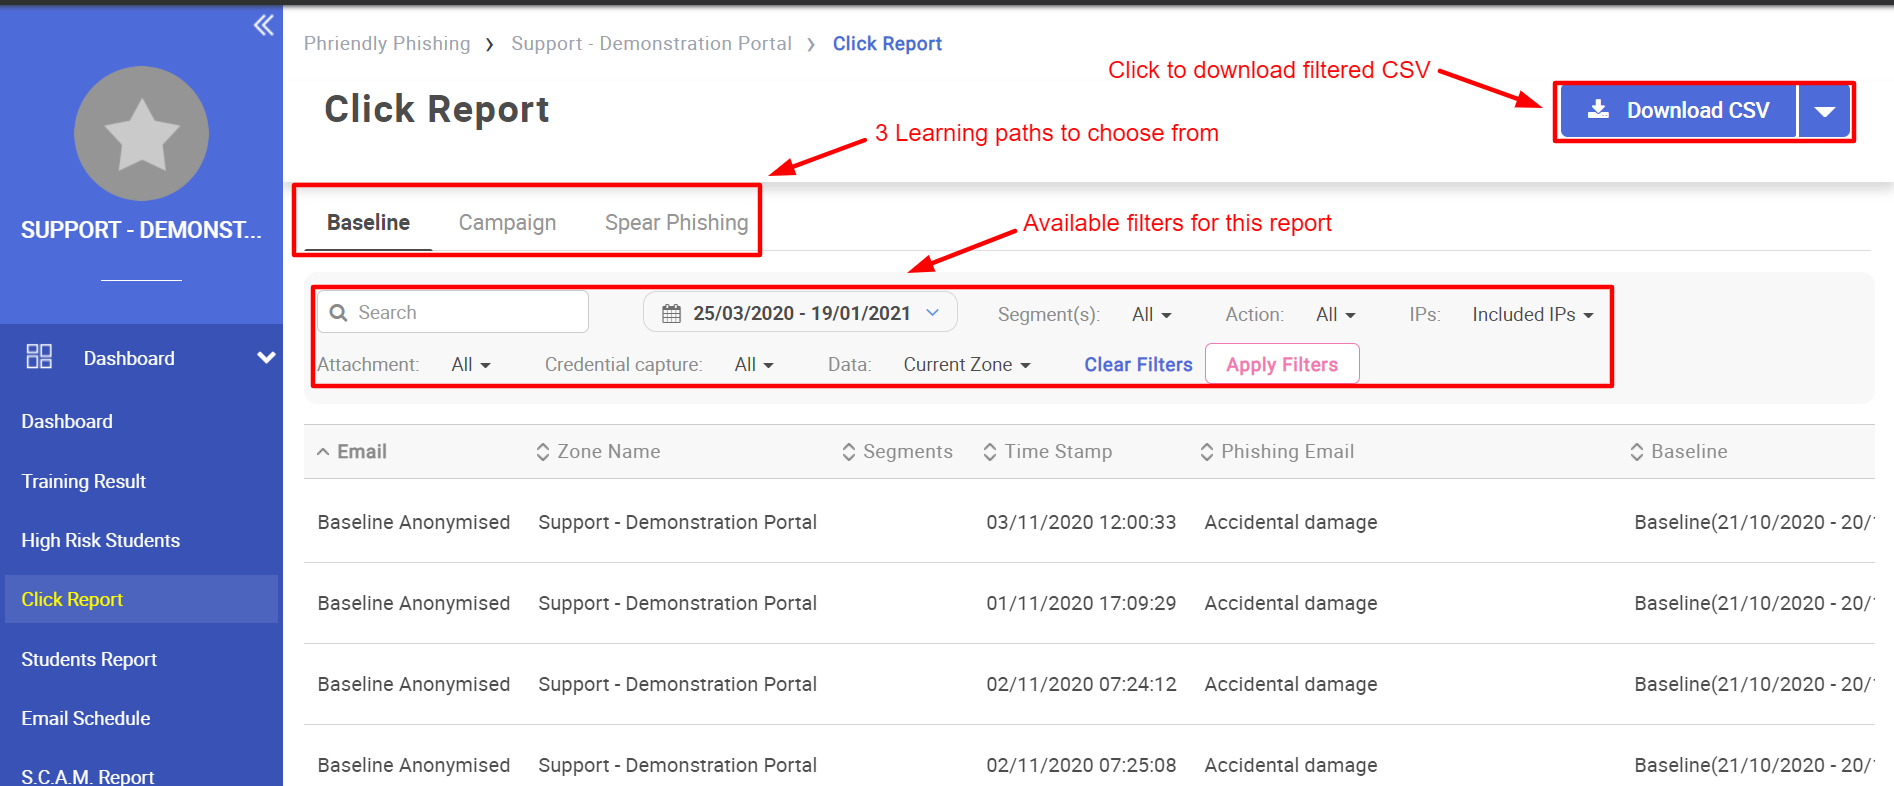Open the Included IPs dropdown
The image size is (1894, 786).
1533,315
